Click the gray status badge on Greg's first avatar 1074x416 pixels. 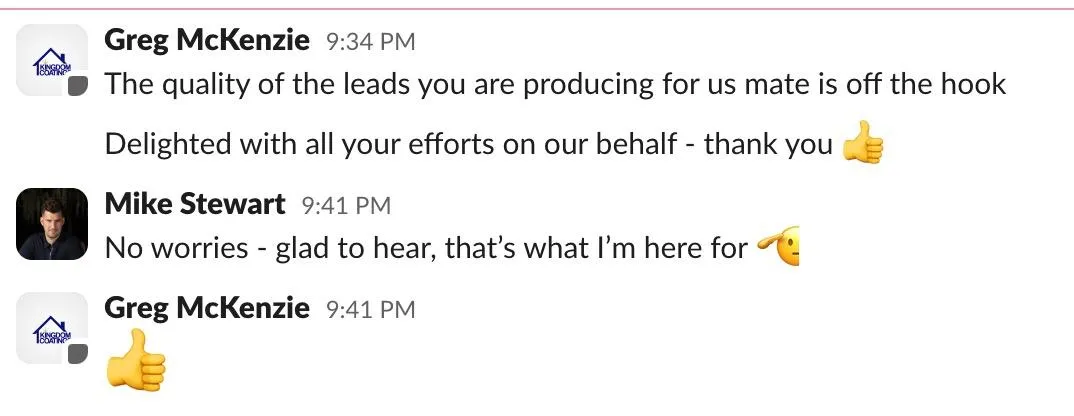point(79,86)
